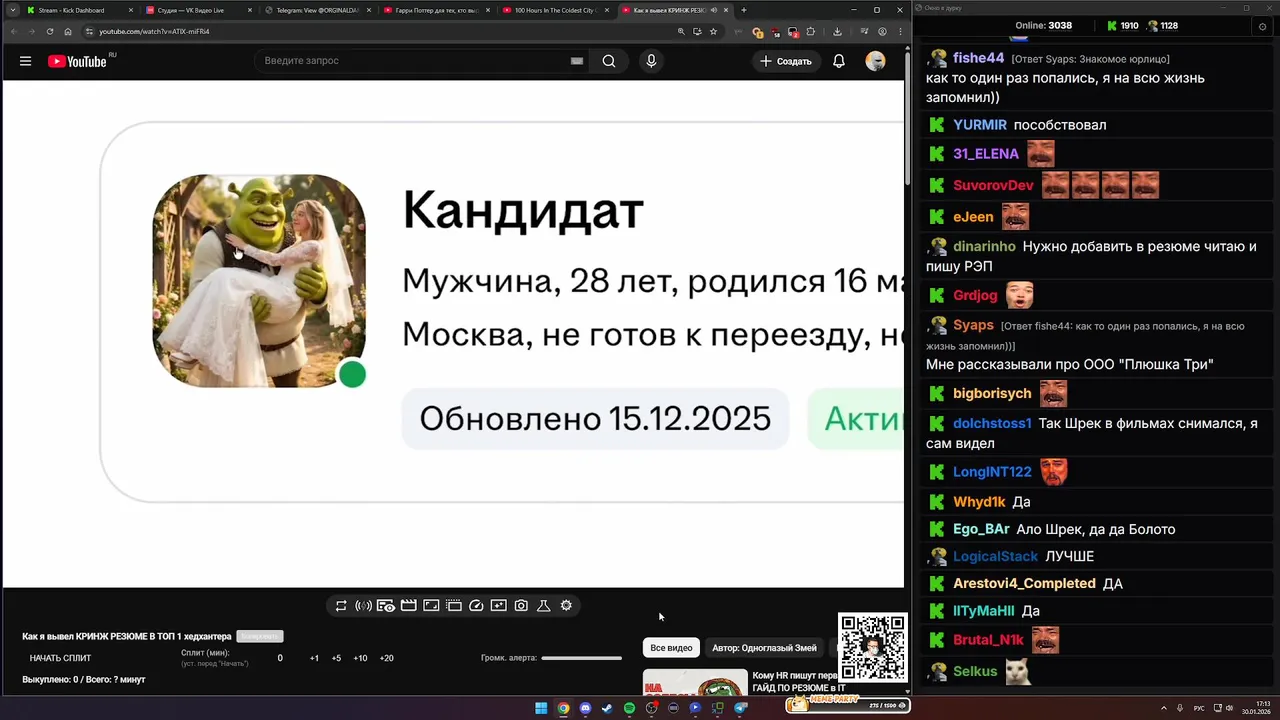Click the Chrome address bar URL
Screen dimensions: 1280x720
click(x=154, y=31)
